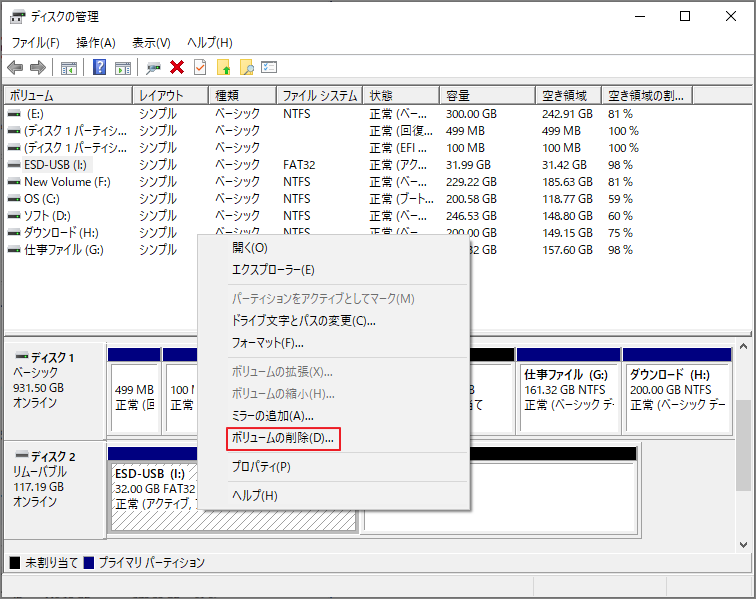Select フォーマット(F)... in the context menu
Image resolution: width=756 pixels, height=599 pixels.
click(x=268, y=343)
